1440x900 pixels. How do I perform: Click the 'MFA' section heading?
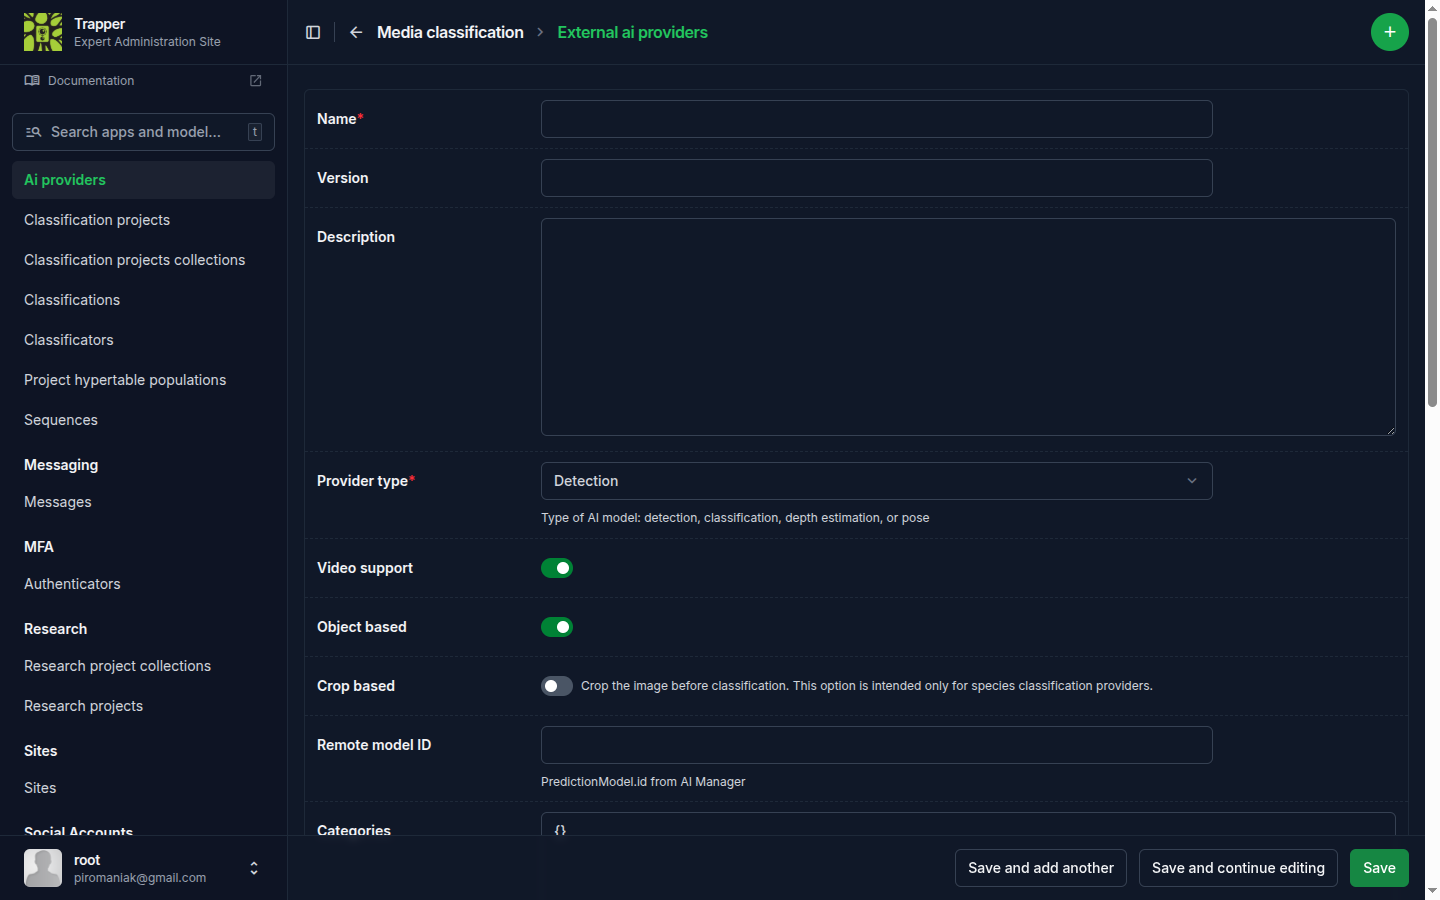[x=39, y=547]
